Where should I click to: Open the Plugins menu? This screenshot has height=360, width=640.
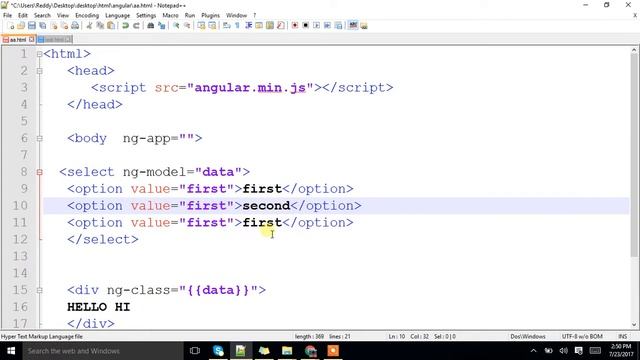pyautogui.click(x=210, y=15)
